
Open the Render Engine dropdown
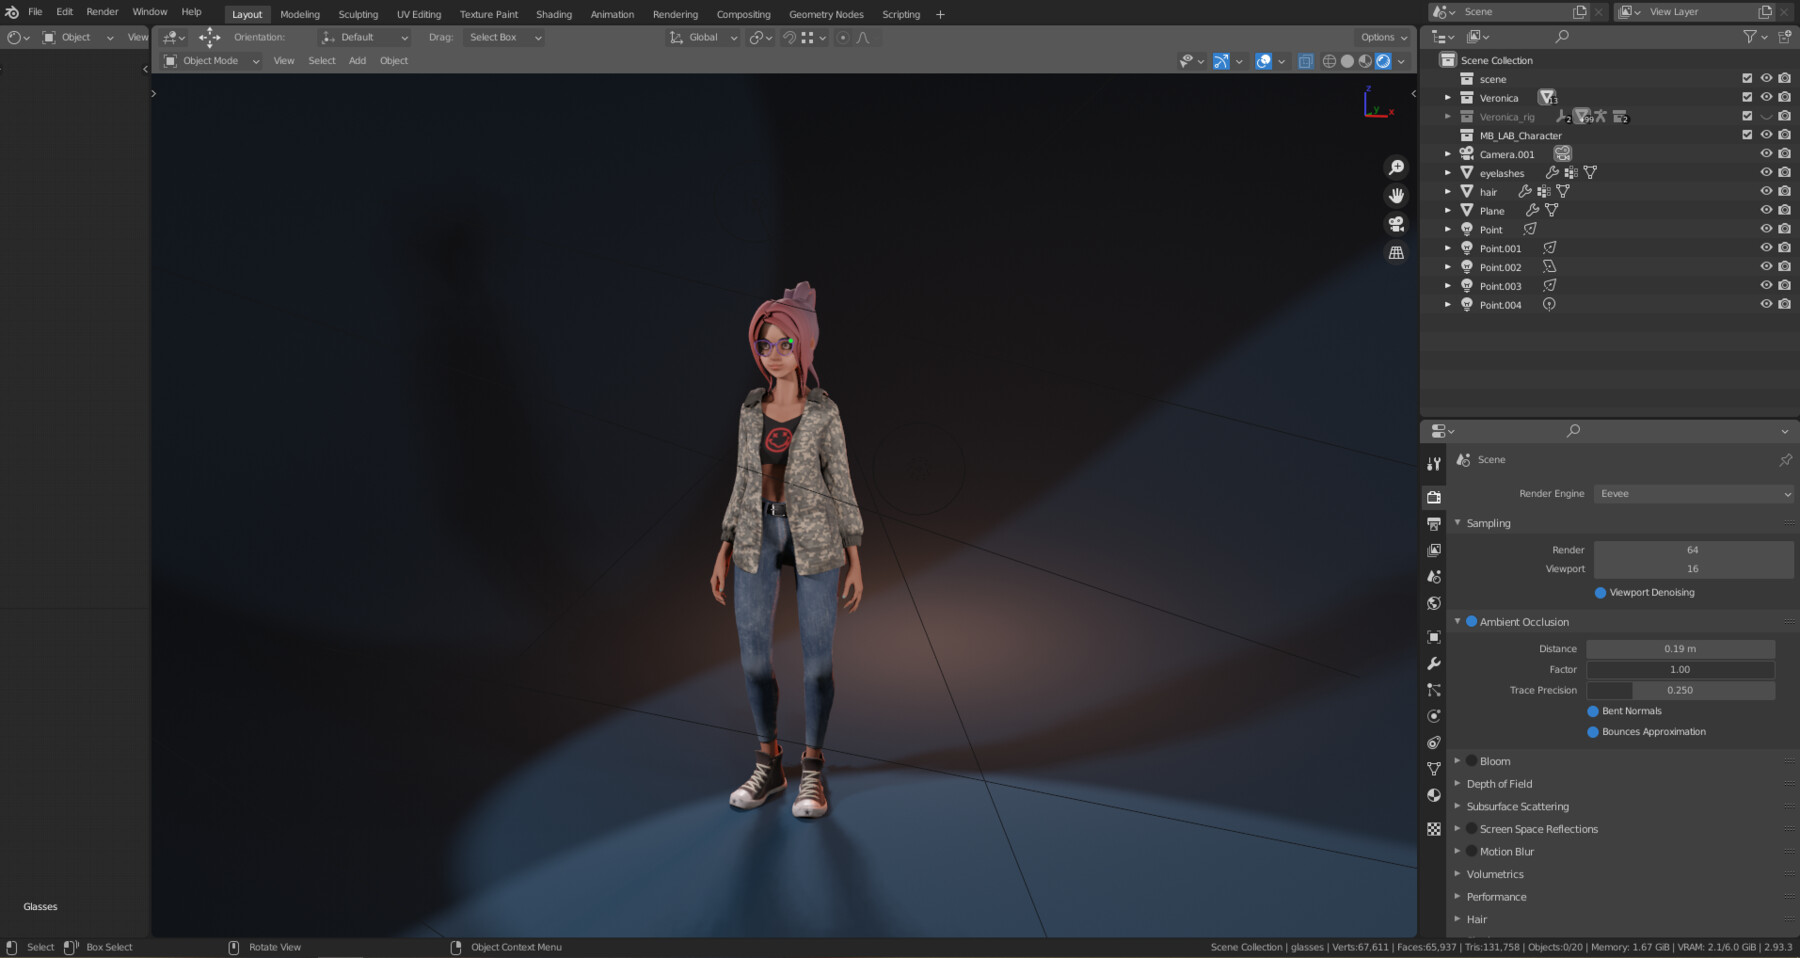[x=1693, y=493]
